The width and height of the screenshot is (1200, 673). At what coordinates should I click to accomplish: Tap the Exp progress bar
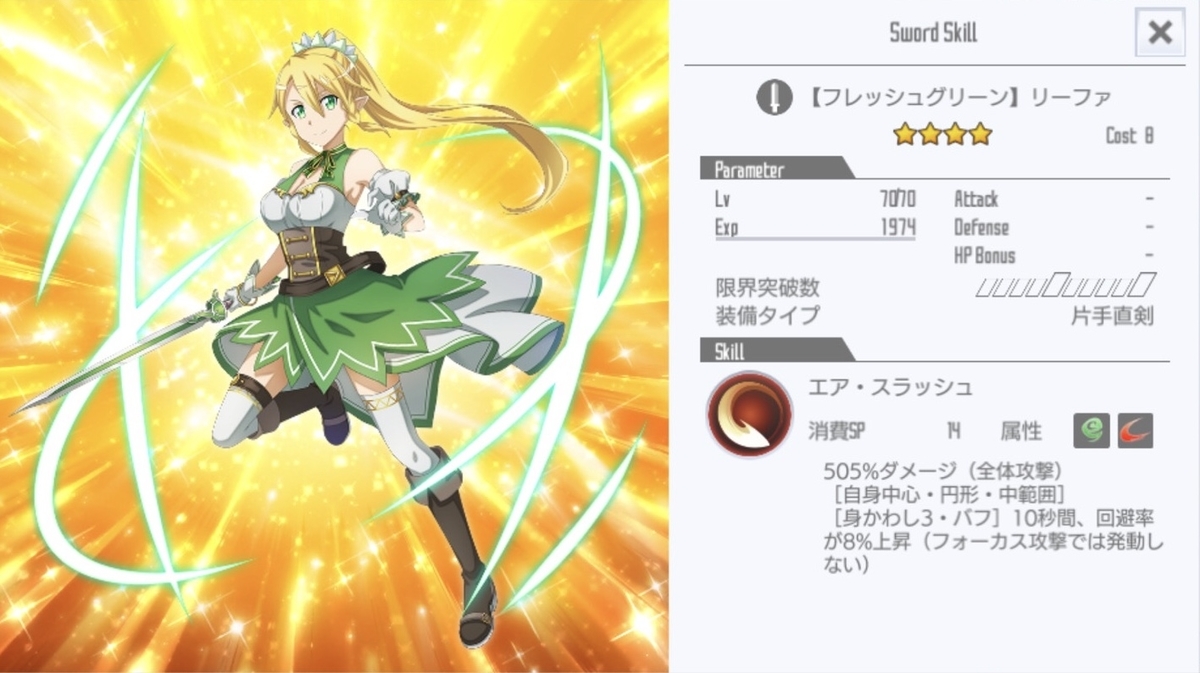814,239
